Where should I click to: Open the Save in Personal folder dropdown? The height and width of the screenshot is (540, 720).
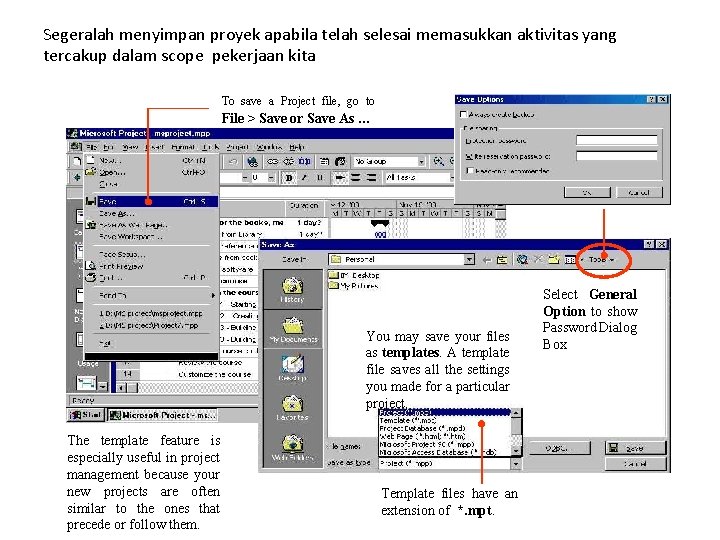(x=469, y=259)
